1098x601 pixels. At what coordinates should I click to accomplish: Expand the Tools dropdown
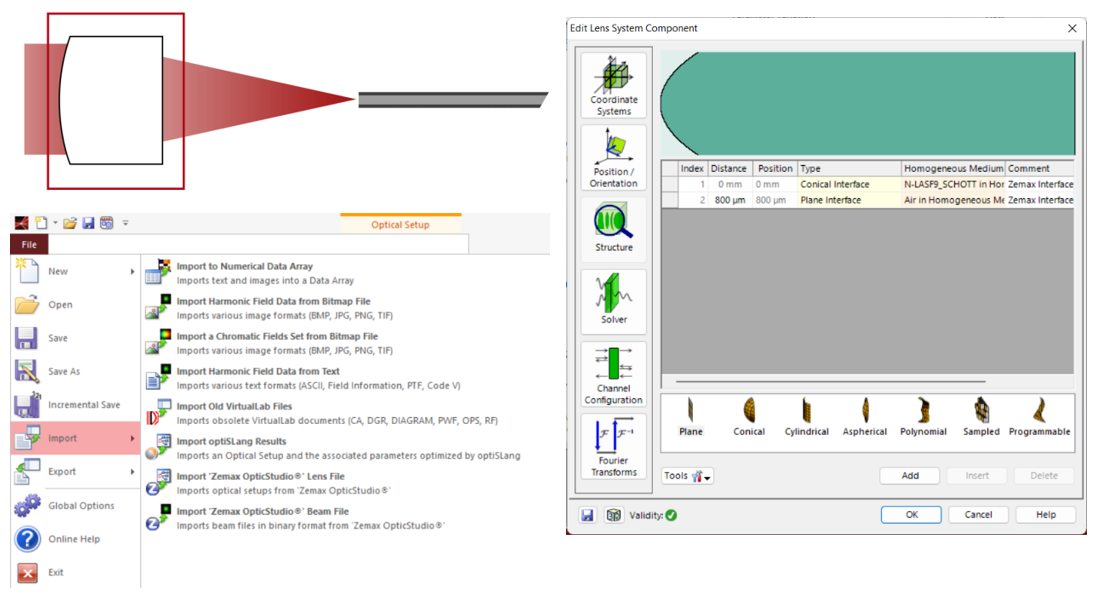click(x=687, y=476)
